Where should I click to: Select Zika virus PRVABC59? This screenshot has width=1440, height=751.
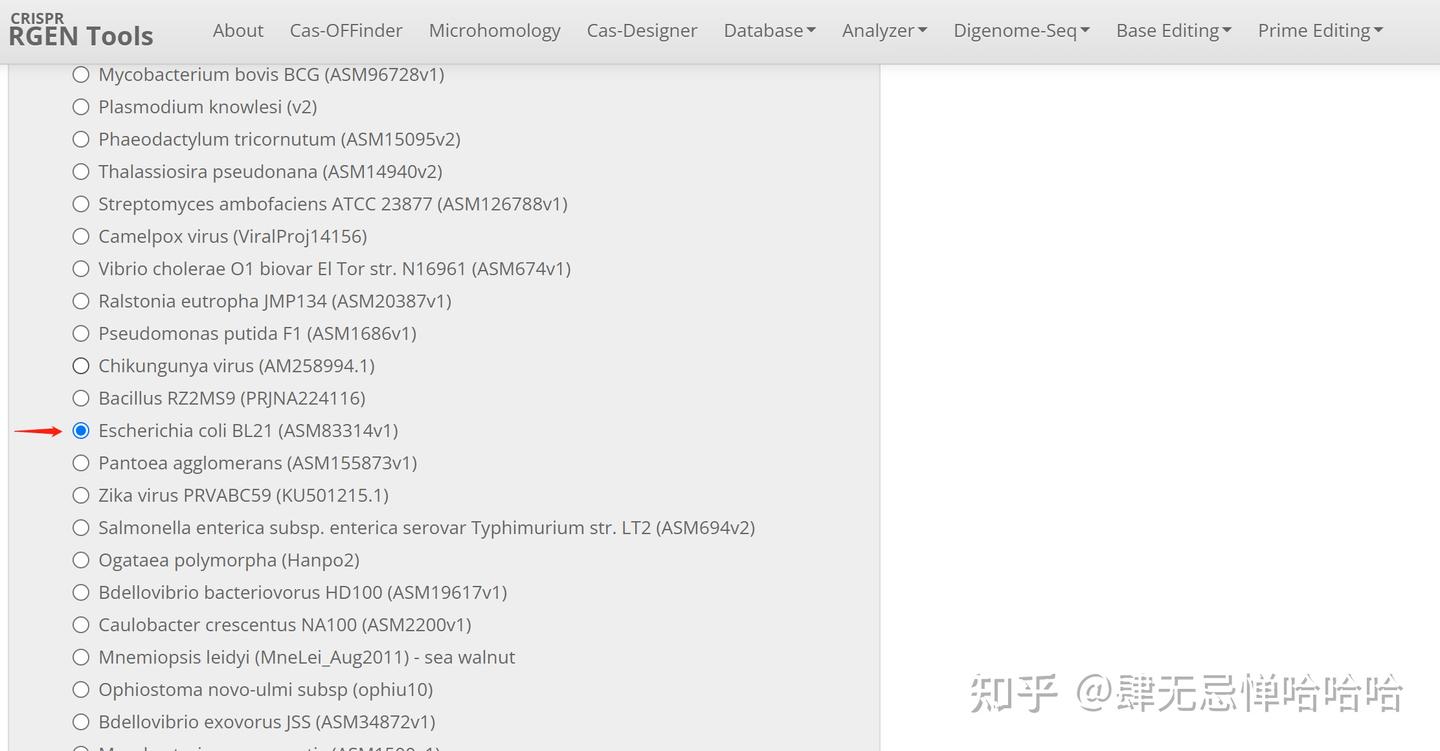tap(80, 494)
